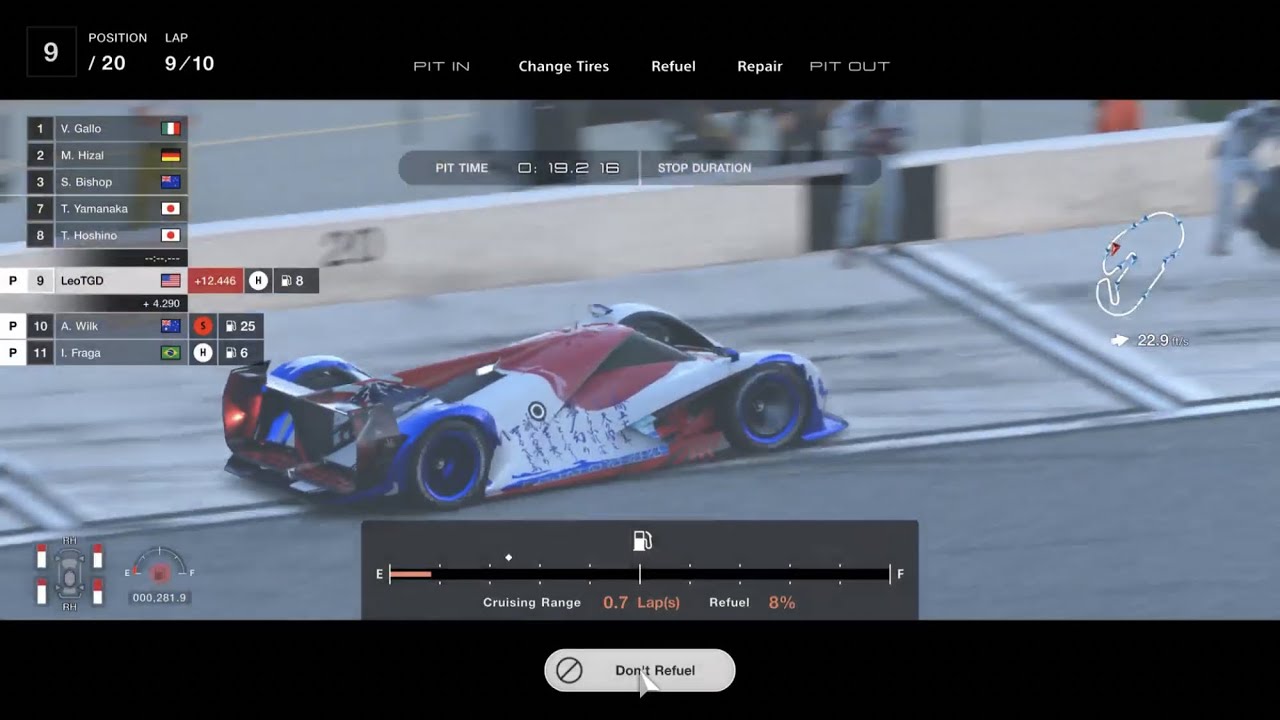This screenshot has width=1280, height=720.
Task: Click the position number 9 box
Action: (51, 52)
